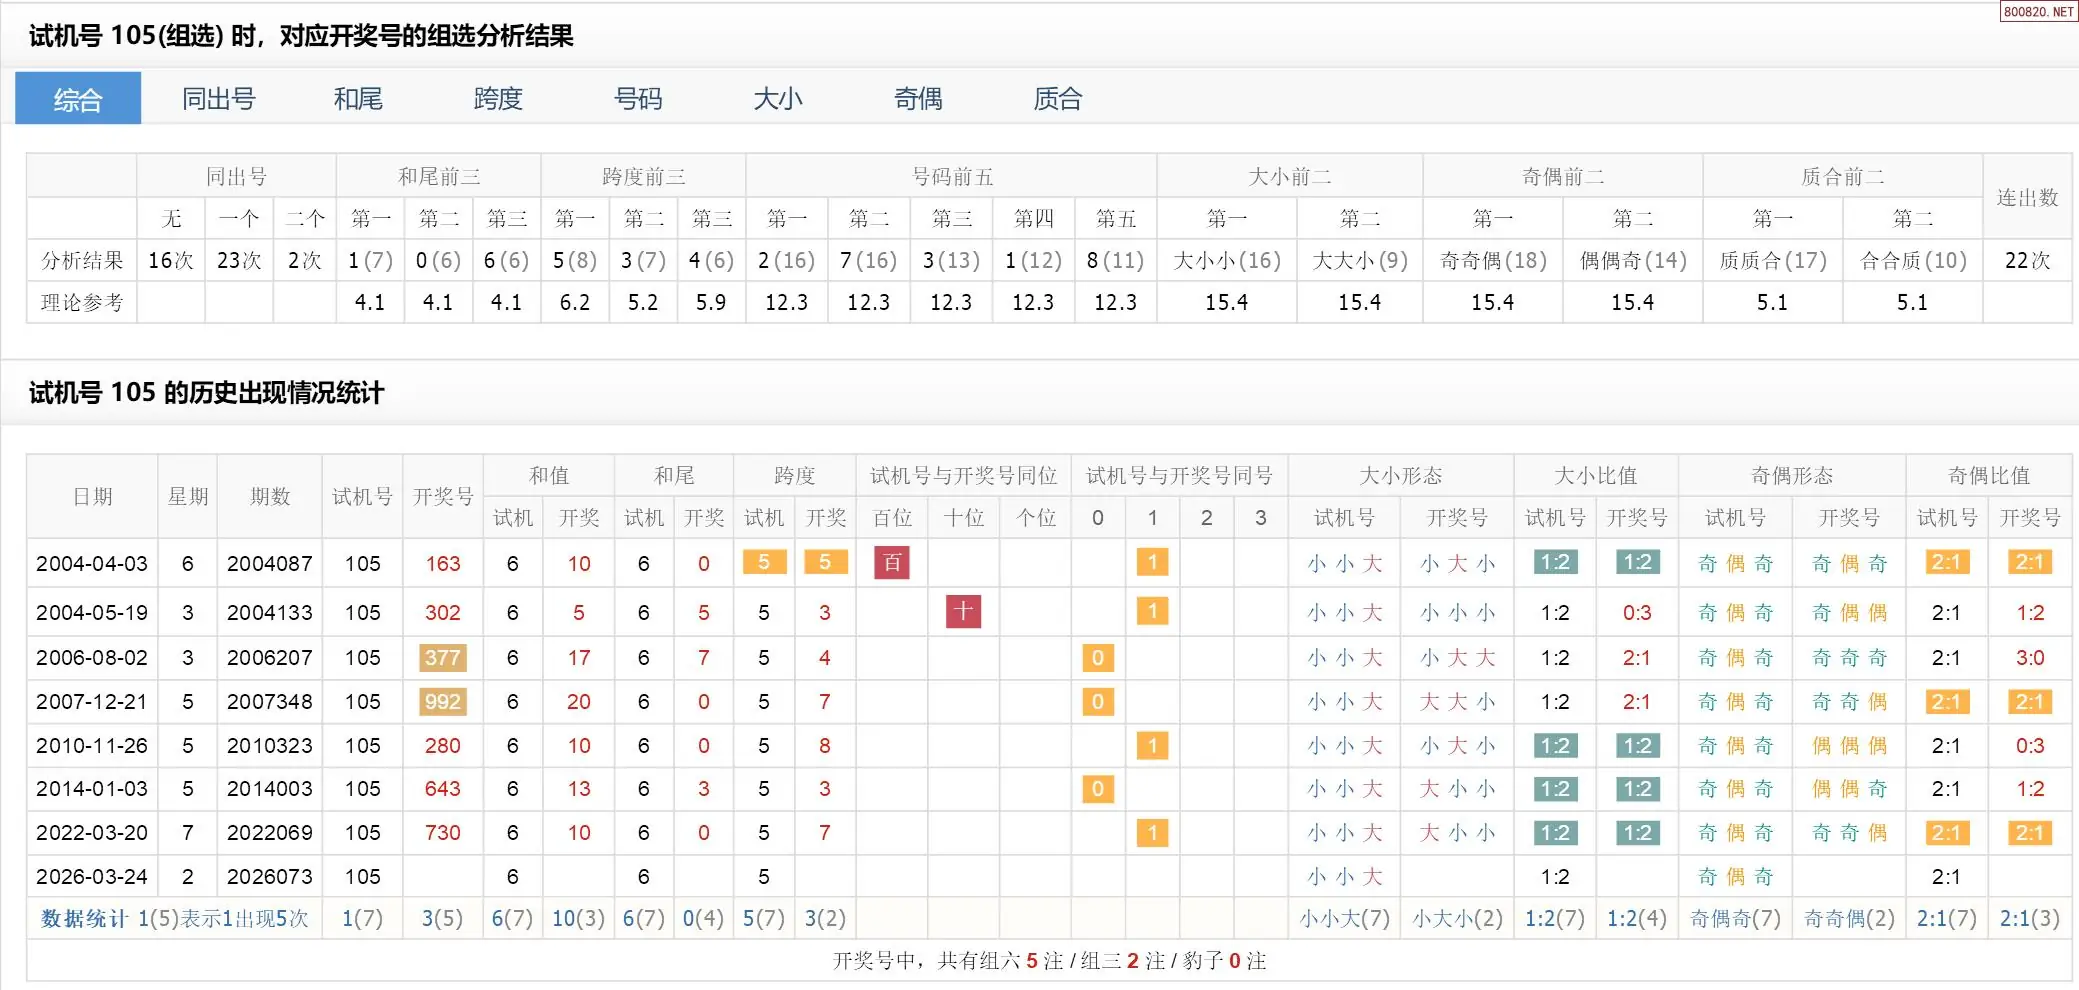The height and width of the screenshot is (990, 2079).
Task: Click the red 百 position badge
Action: pyautogui.click(x=891, y=563)
